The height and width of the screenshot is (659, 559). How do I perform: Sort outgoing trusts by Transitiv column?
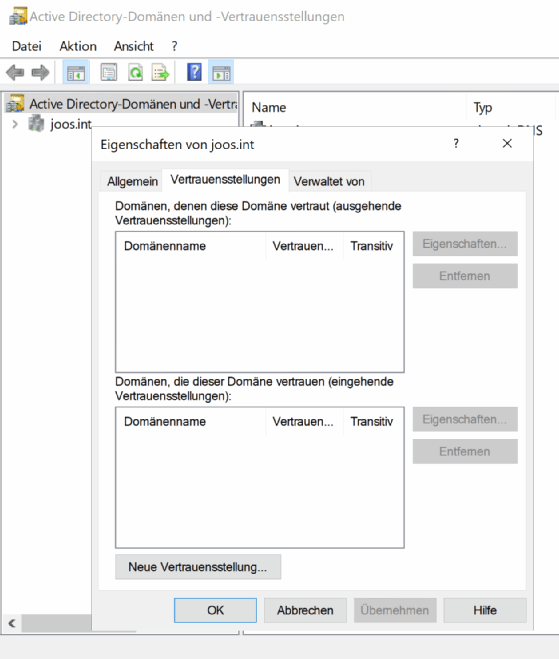(x=373, y=246)
